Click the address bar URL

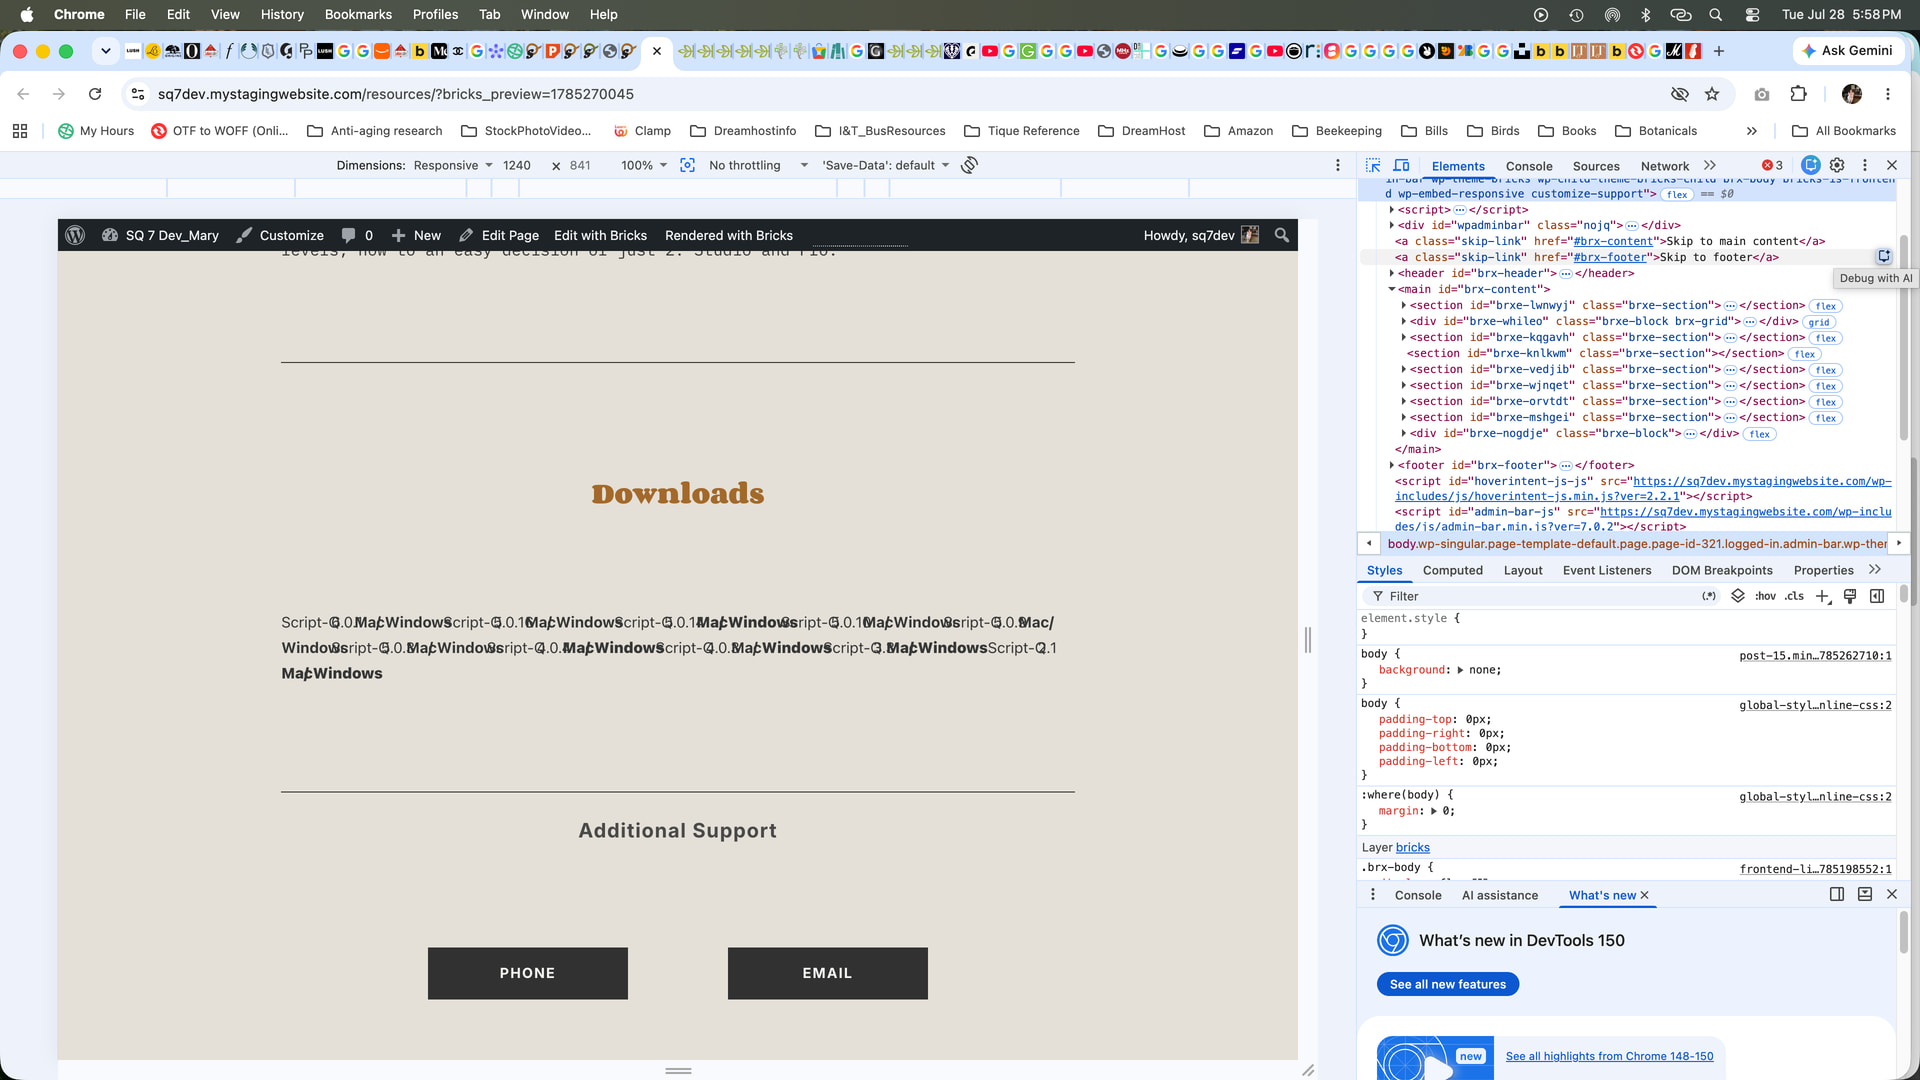[x=396, y=94]
